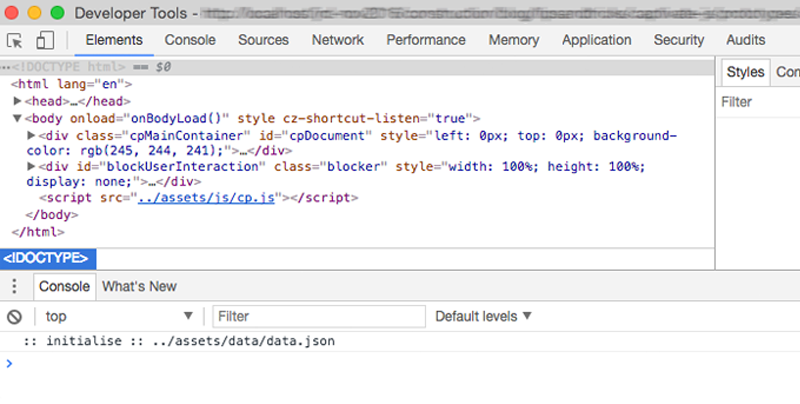The image size is (800, 404).
Task: Collapse the body element node
Action: point(17,118)
